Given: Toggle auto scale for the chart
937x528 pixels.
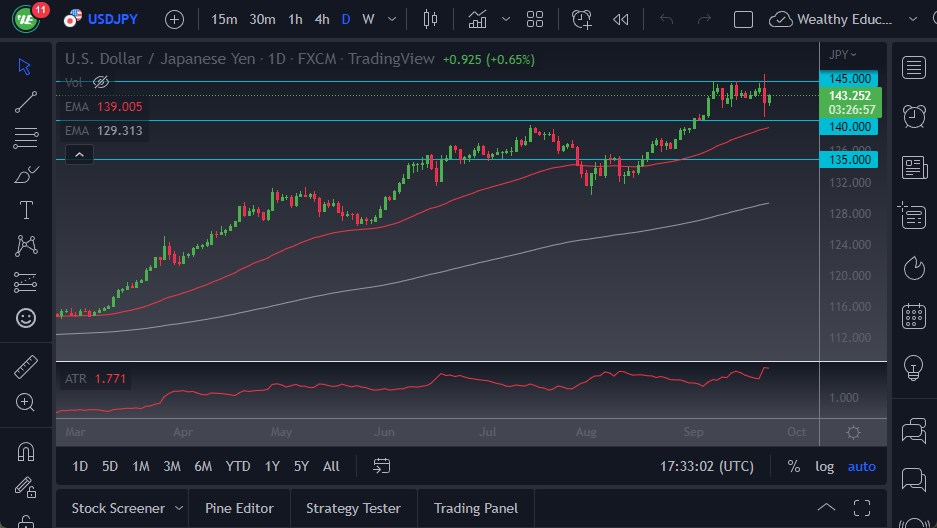Looking at the screenshot, I should 861,466.
